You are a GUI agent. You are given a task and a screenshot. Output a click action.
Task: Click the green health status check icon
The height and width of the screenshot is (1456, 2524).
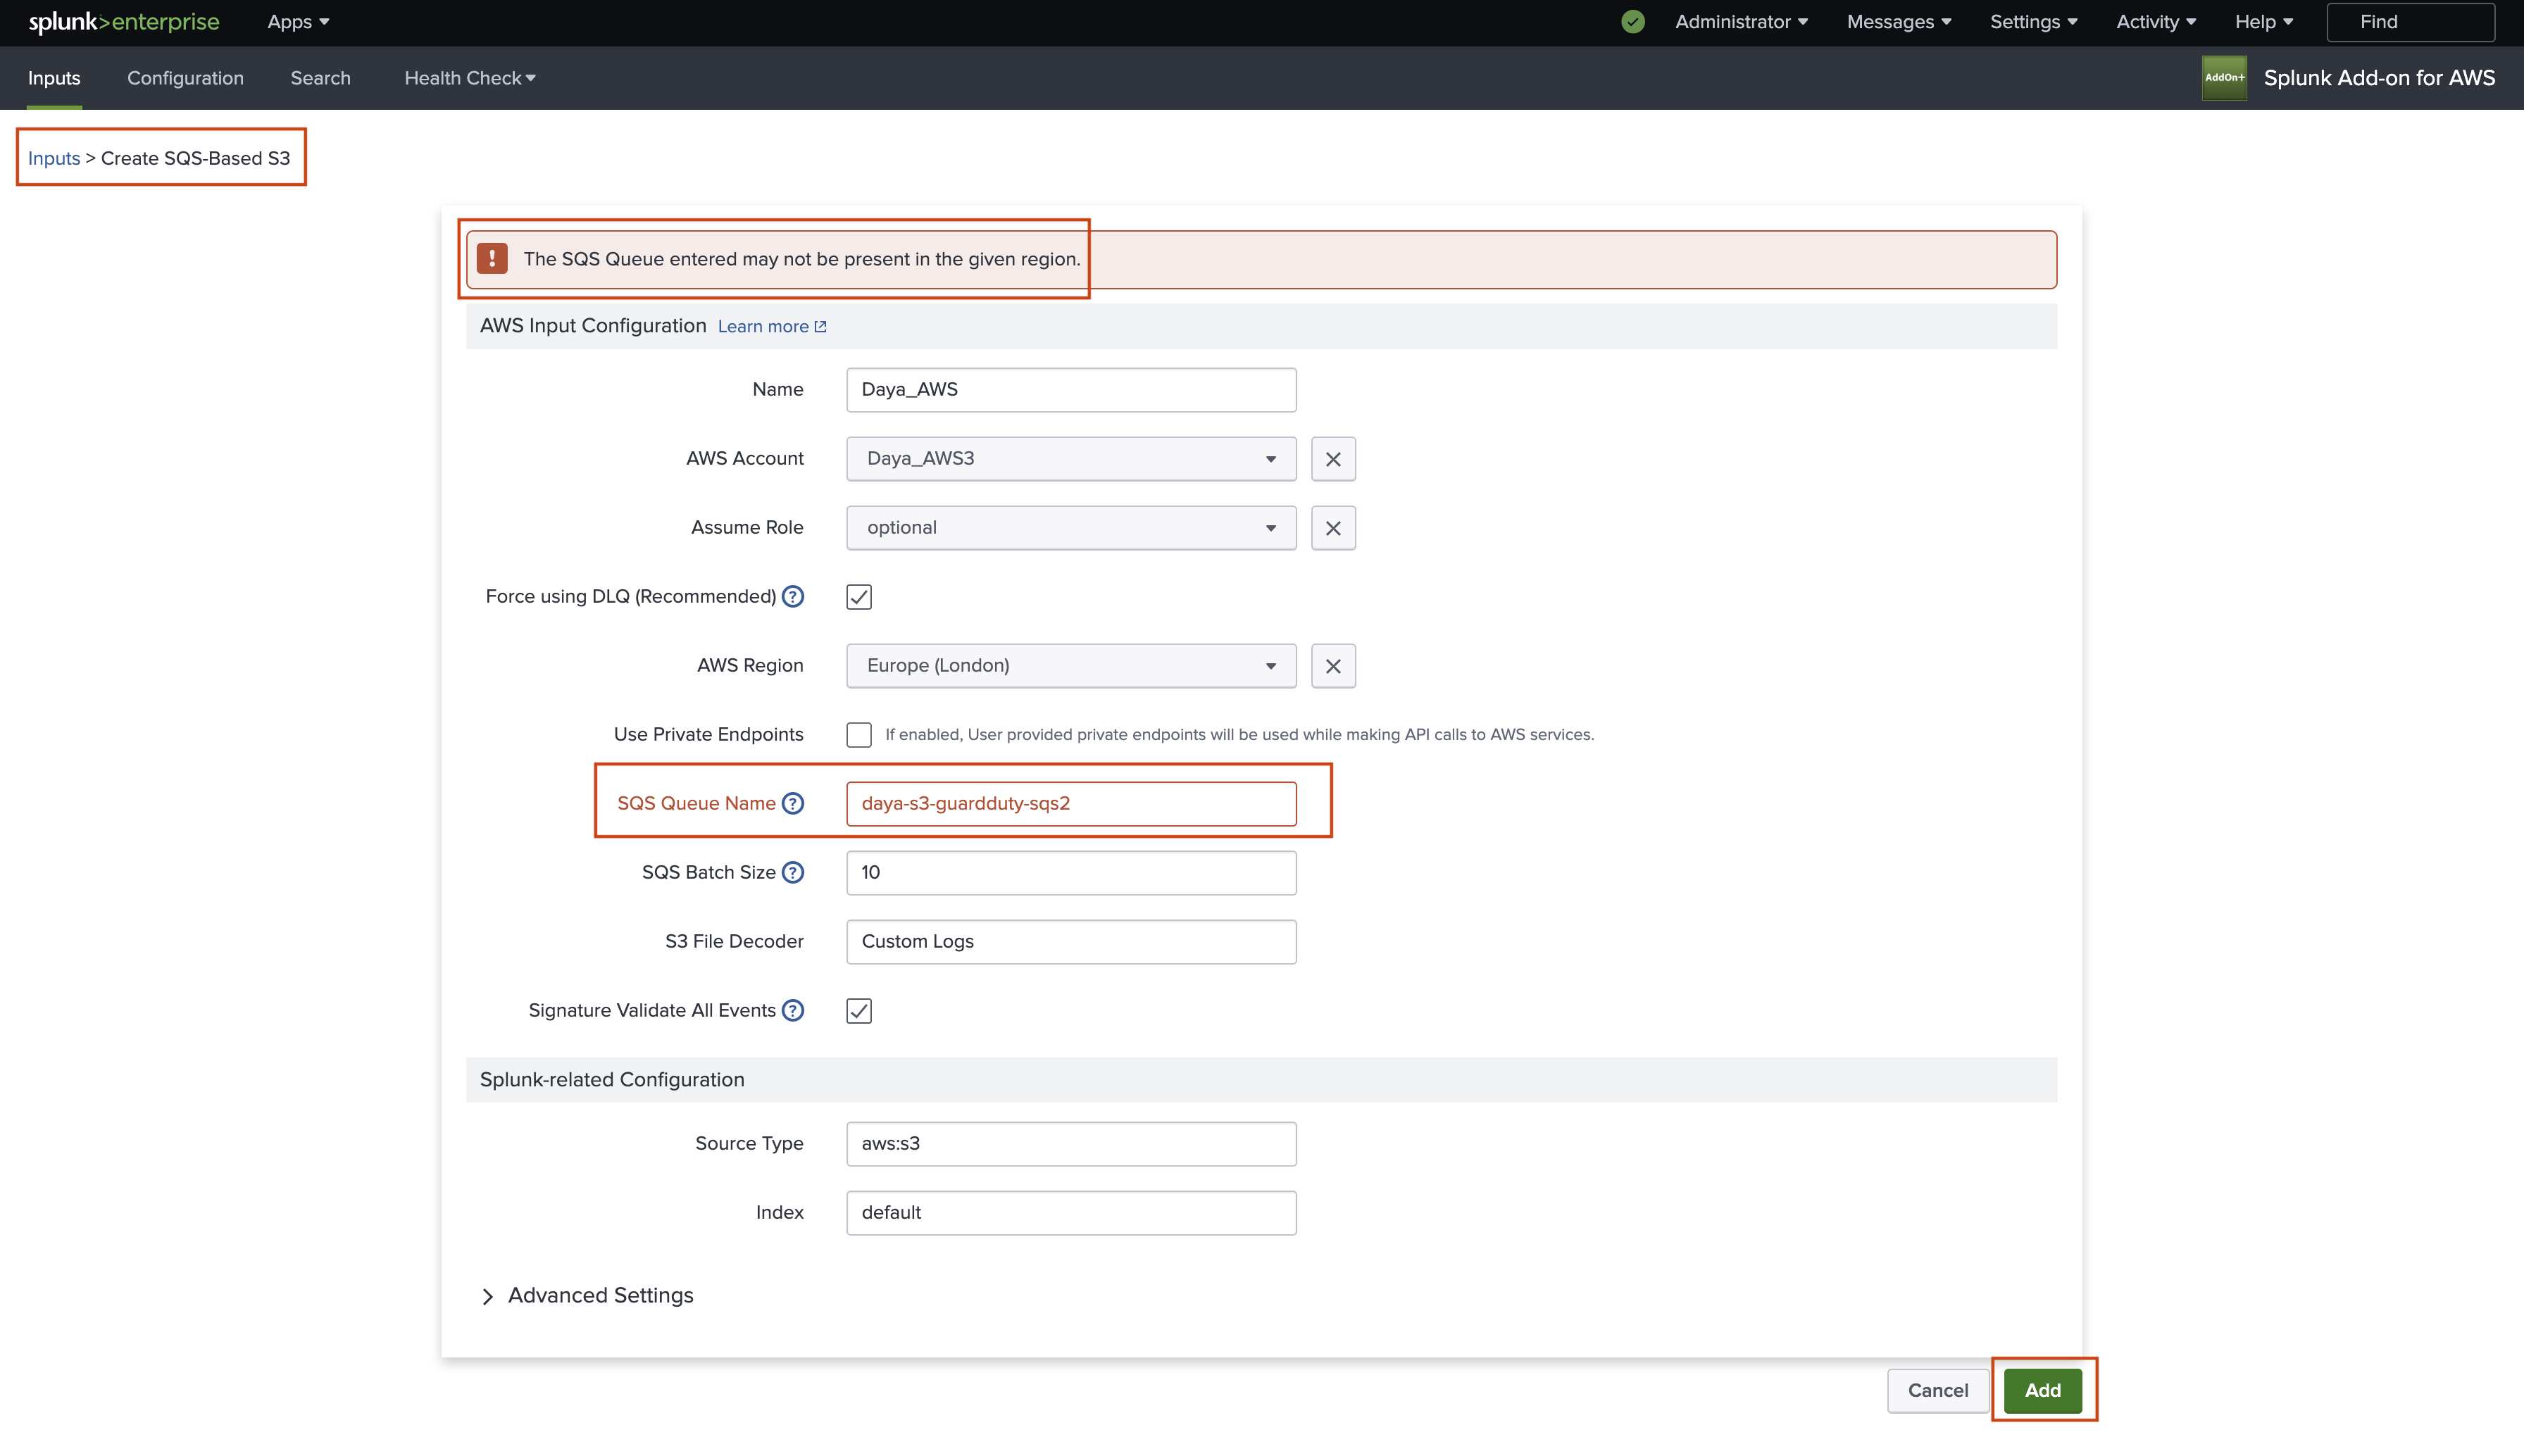[1632, 22]
